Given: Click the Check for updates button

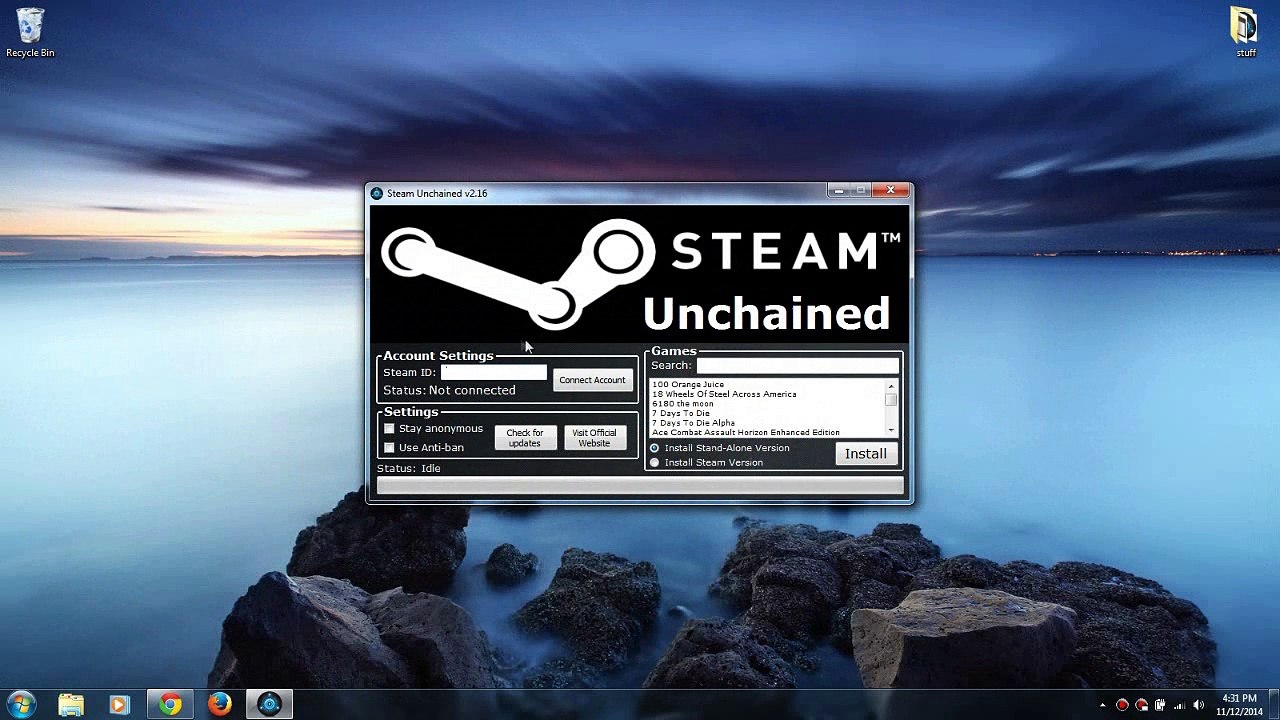Looking at the screenshot, I should point(525,438).
